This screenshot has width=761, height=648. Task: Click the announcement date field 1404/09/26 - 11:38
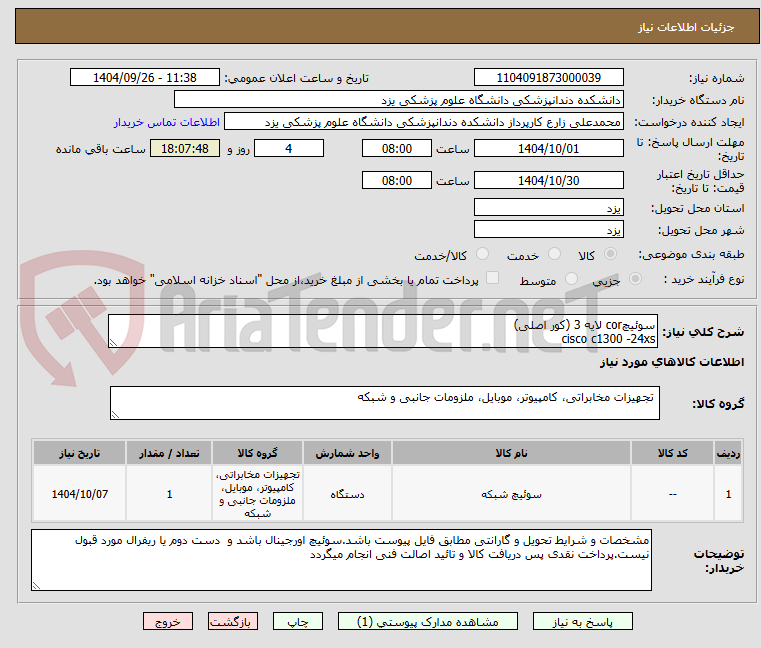145,78
